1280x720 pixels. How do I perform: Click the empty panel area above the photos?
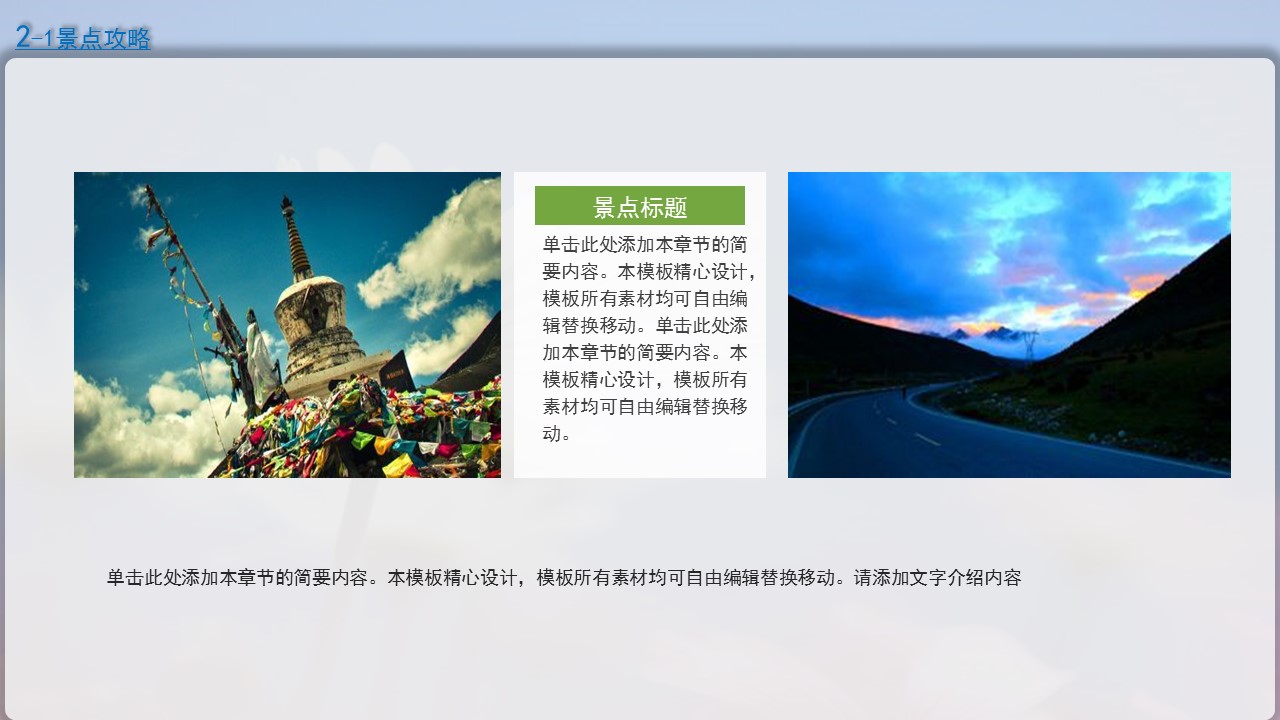(x=640, y=115)
